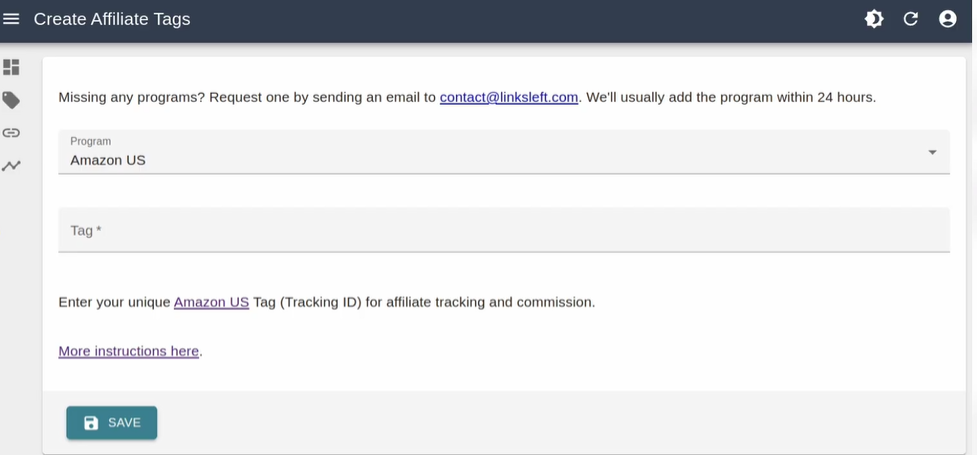
Task: Follow the Amazon US hyperlink
Action: (211, 302)
